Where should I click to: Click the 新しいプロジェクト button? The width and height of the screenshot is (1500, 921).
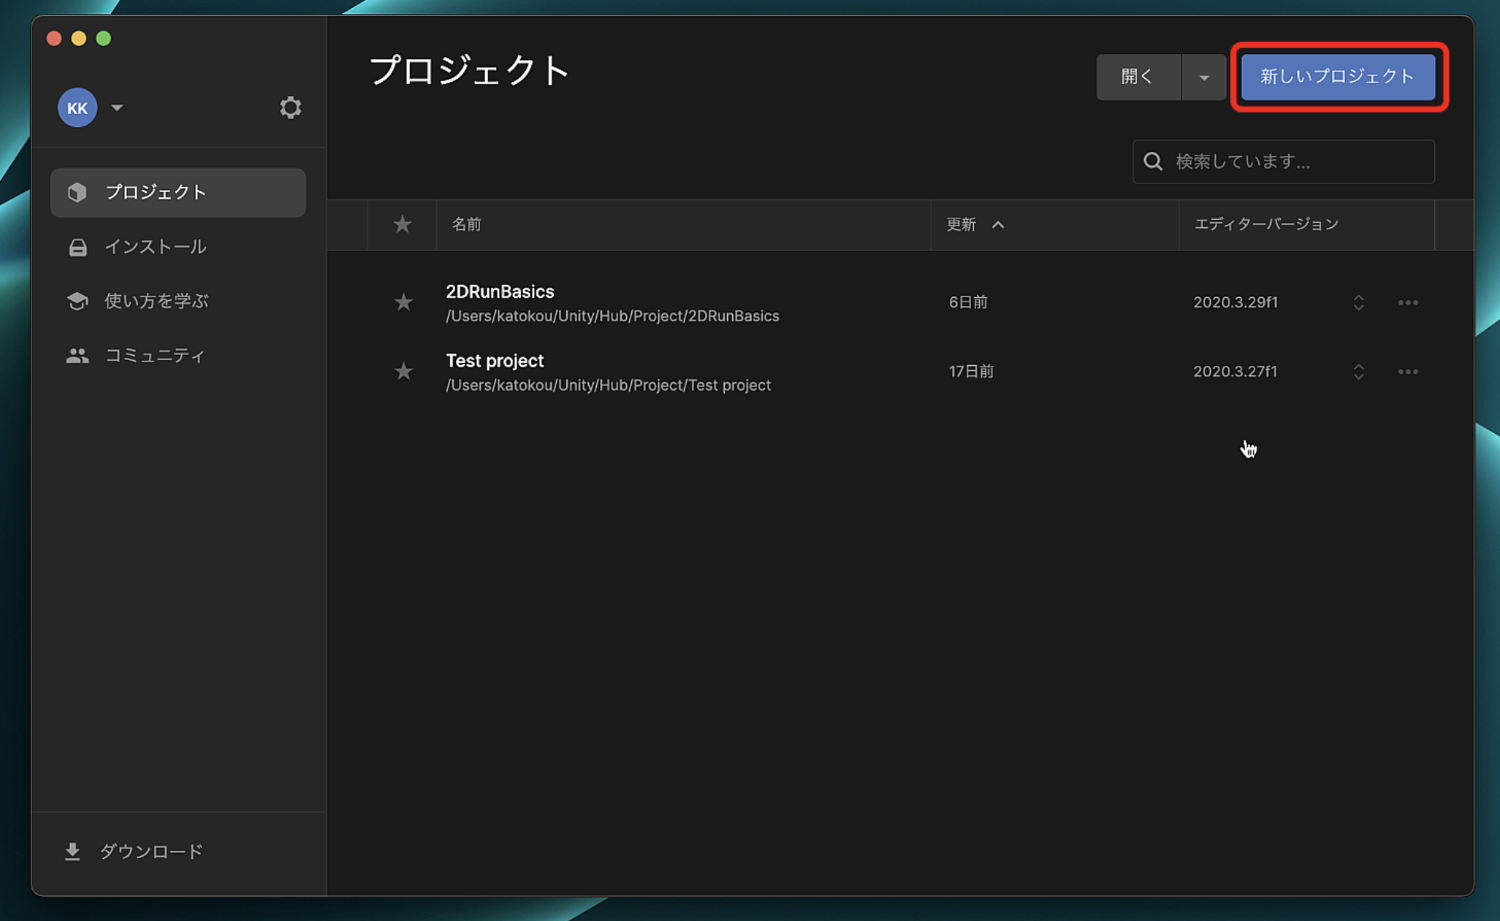pos(1338,77)
